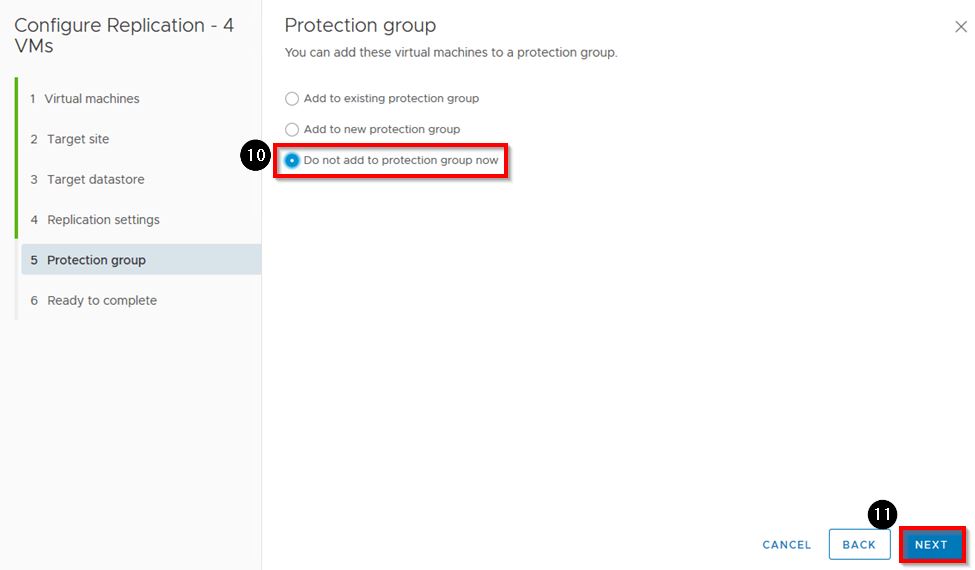This screenshot has height=570, width=975.
Task: Click the description text about adding virtual machines
Action: coord(451,52)
